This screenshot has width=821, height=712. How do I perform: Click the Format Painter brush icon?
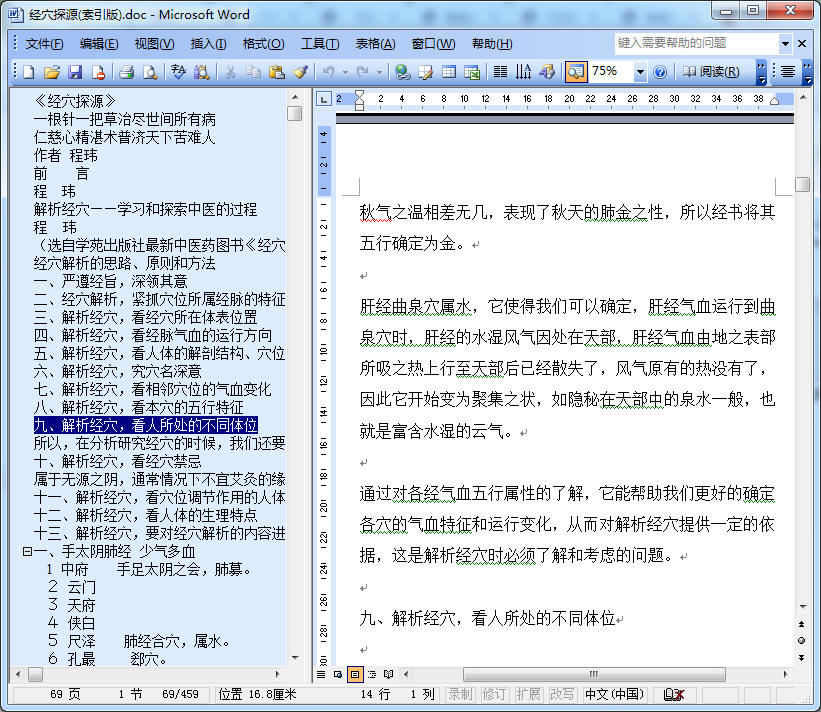pos(300,72)
